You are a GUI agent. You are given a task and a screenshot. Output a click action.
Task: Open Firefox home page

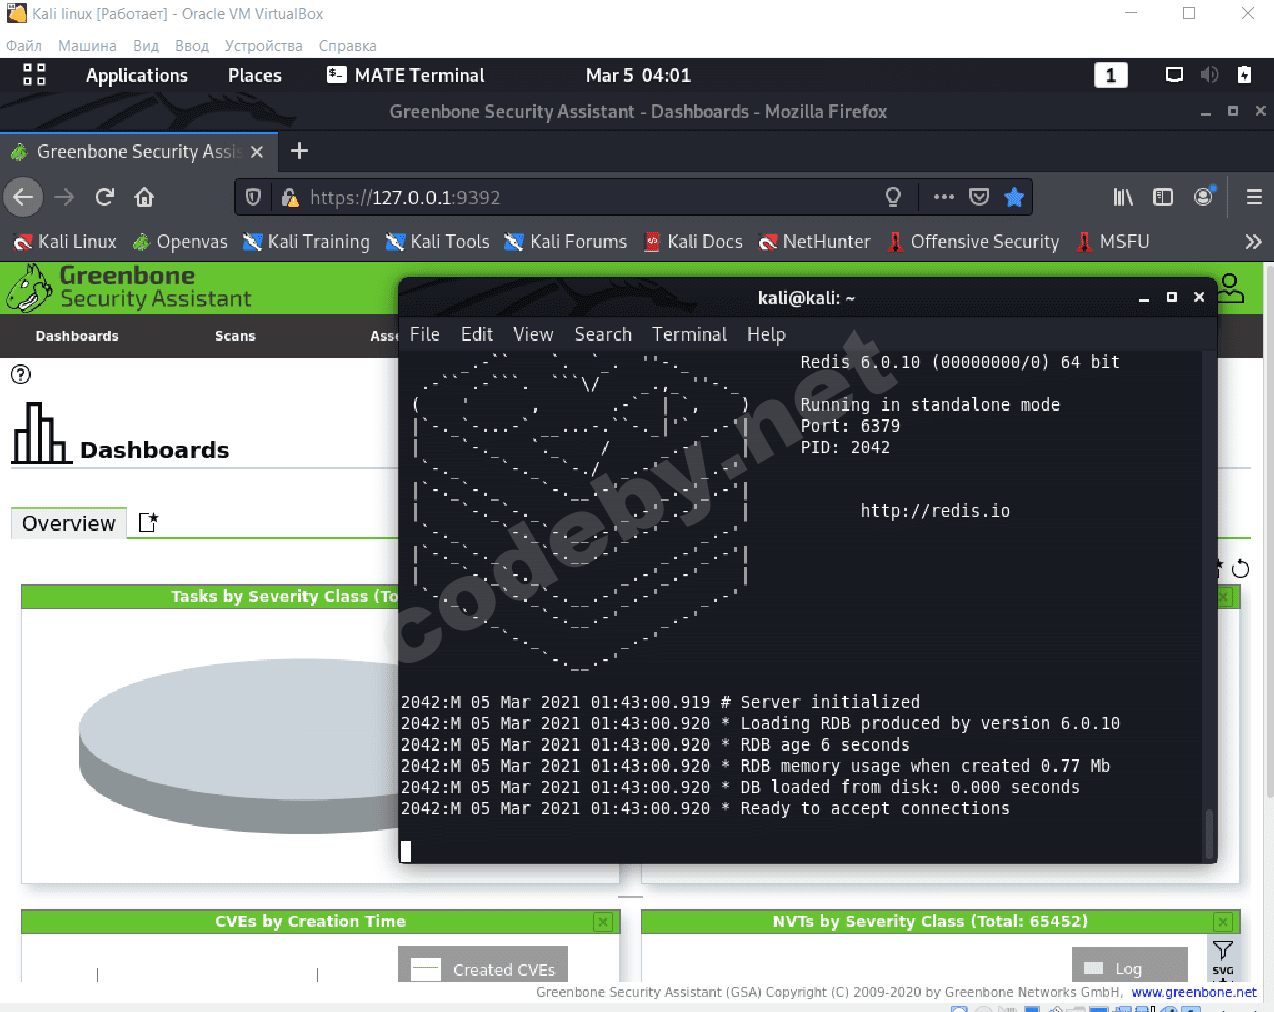point(145,197)
